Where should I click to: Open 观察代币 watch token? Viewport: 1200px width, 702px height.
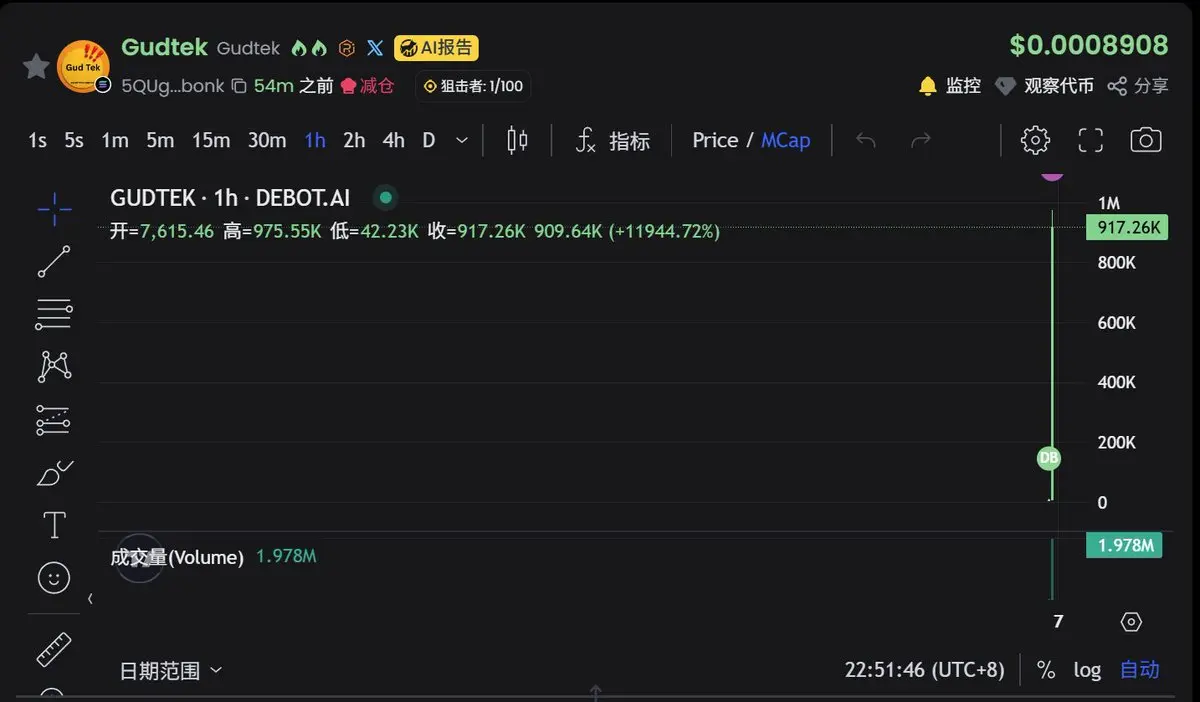[x=1045, y=86]
